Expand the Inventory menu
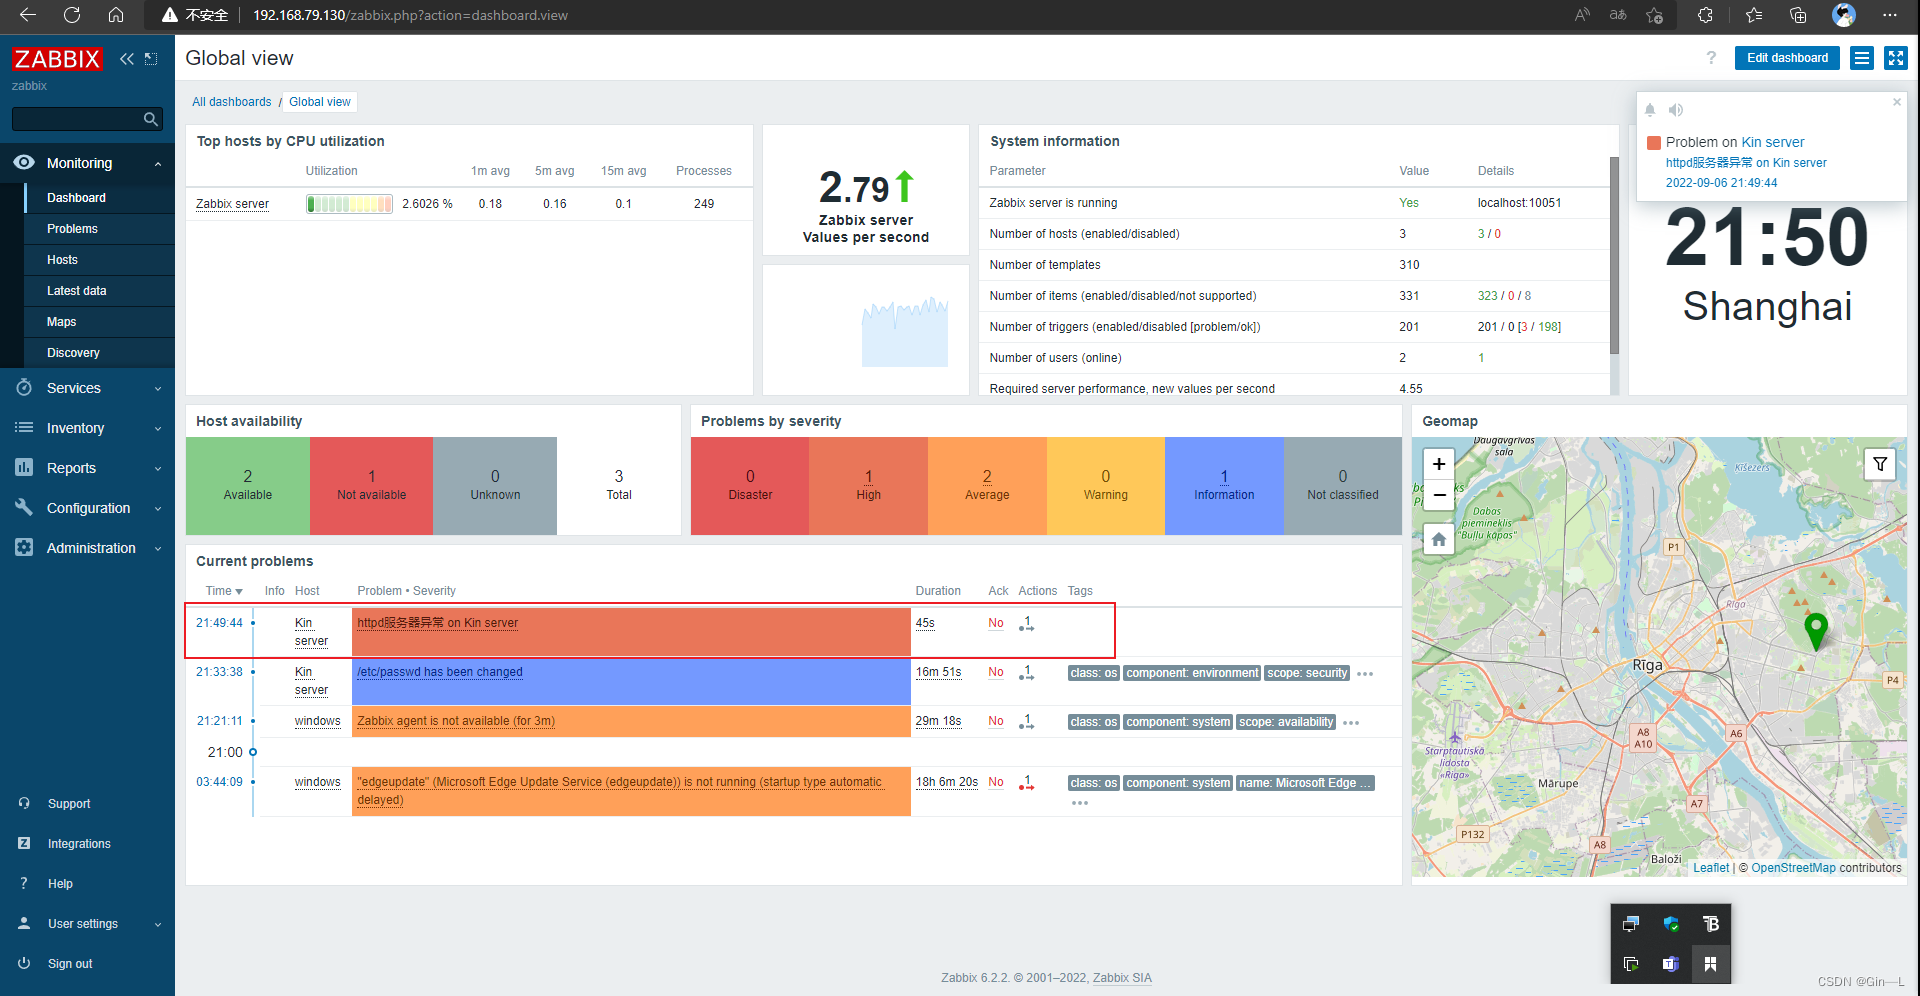This screenshot has height=996, width=1920. click(87, 428)
